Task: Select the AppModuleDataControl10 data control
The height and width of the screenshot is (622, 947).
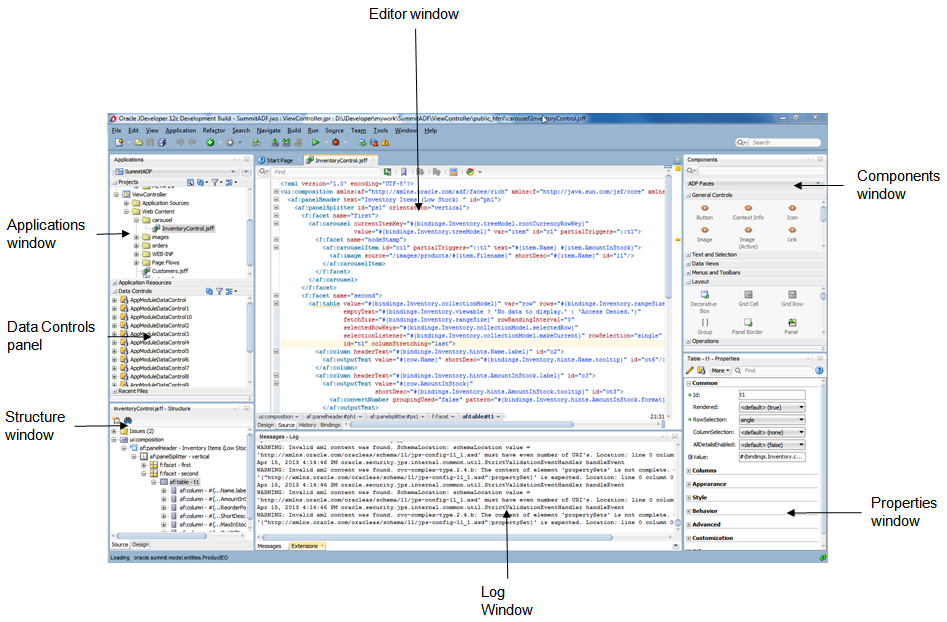Action: coord(161,317)
